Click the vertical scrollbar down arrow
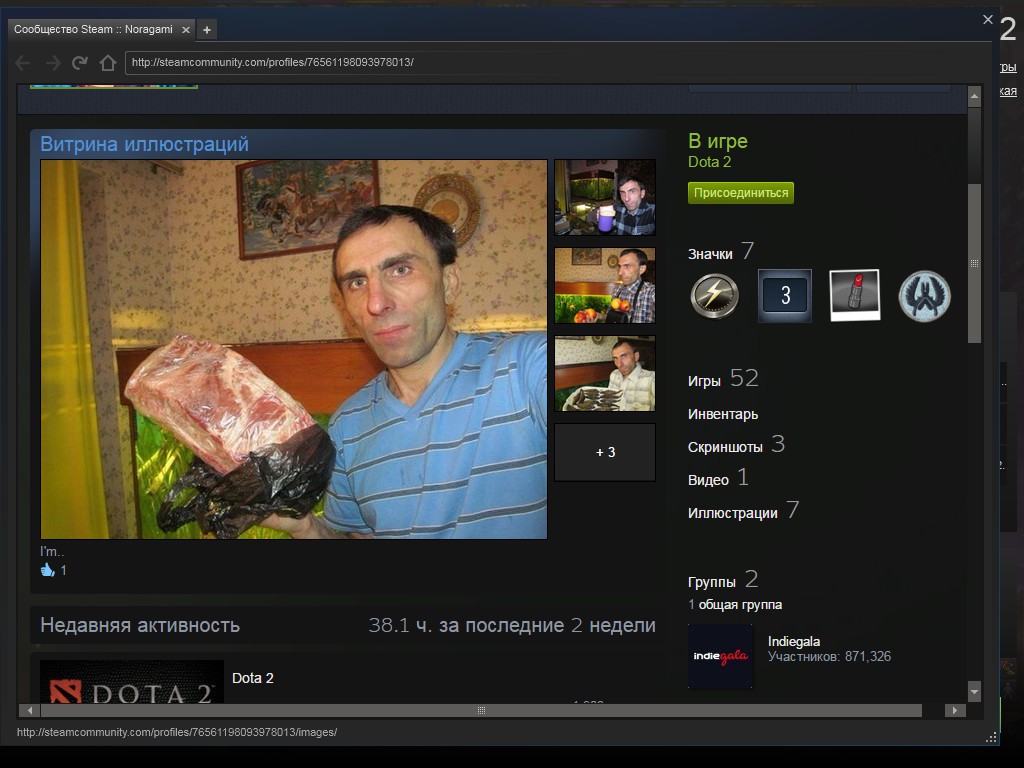 click(974, 691)
